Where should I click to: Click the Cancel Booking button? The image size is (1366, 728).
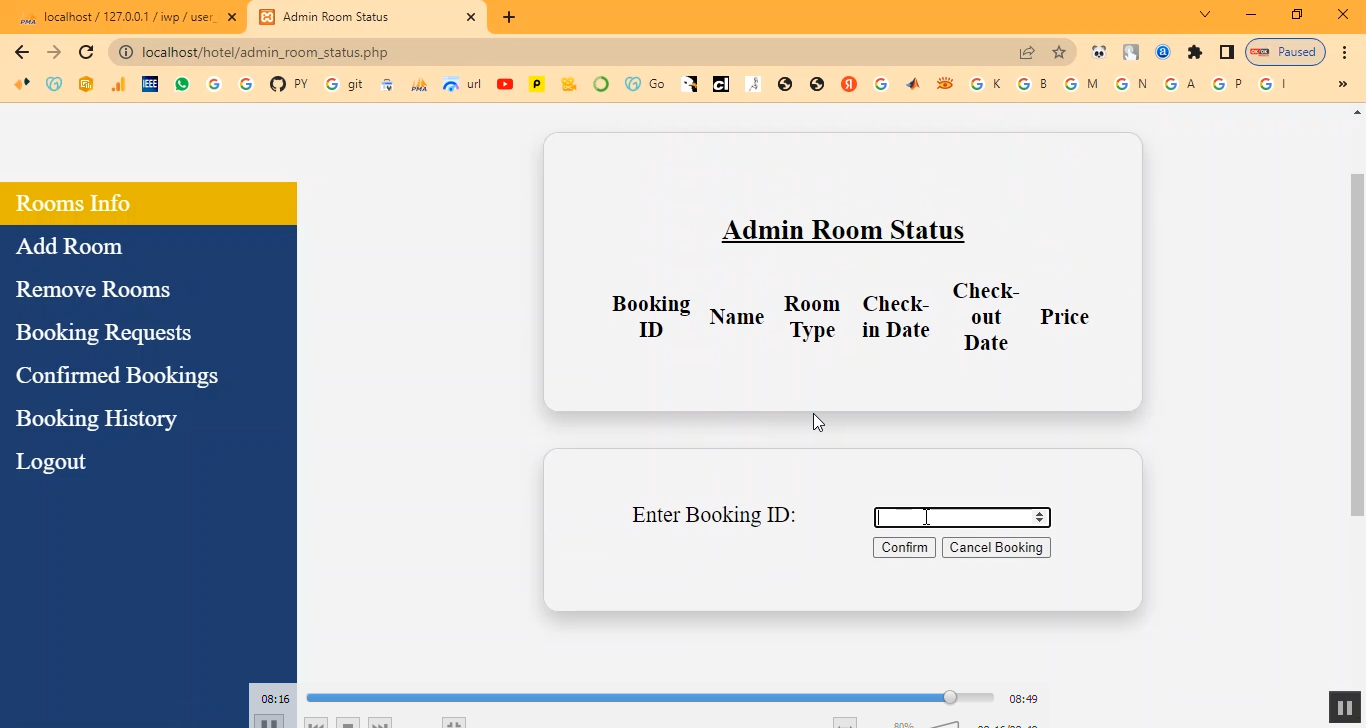tap(996, 548)
